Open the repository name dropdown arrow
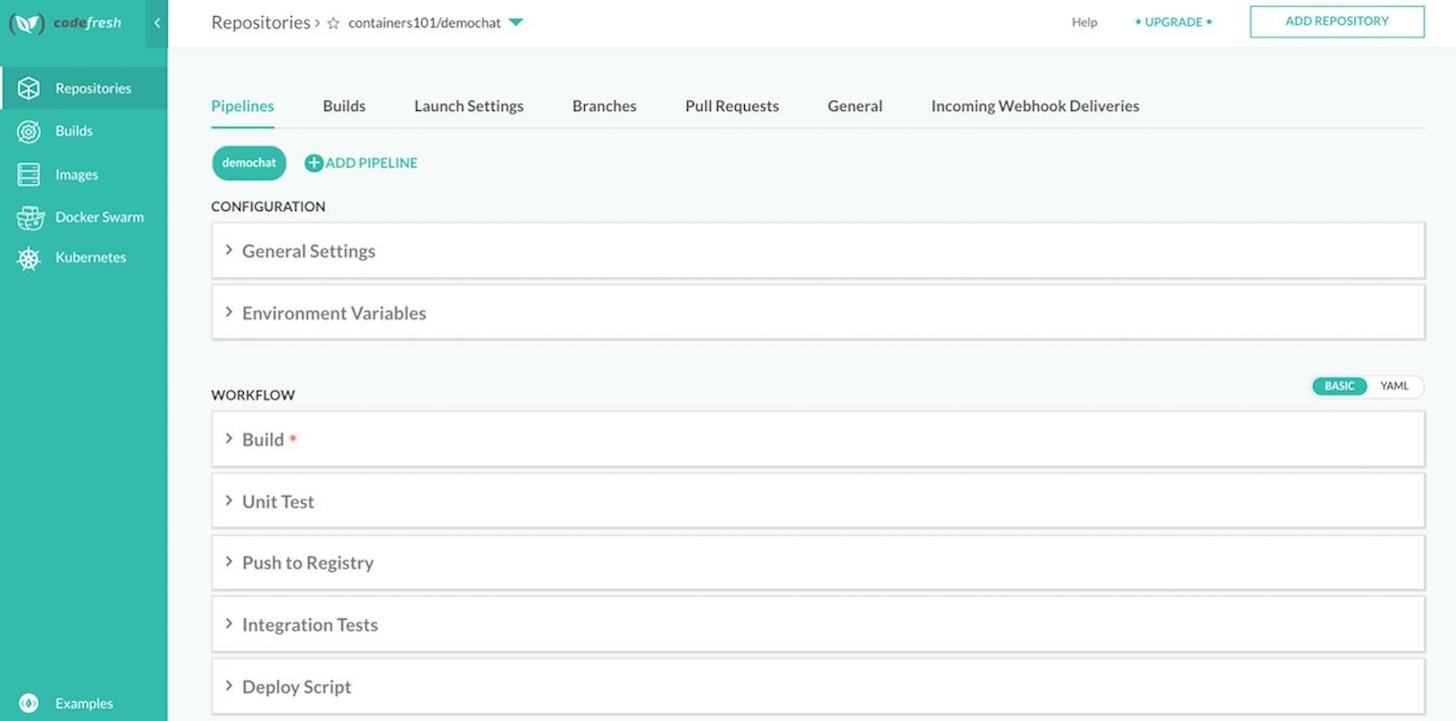The width and height of the screenshot is (1456, 721). 516,22
